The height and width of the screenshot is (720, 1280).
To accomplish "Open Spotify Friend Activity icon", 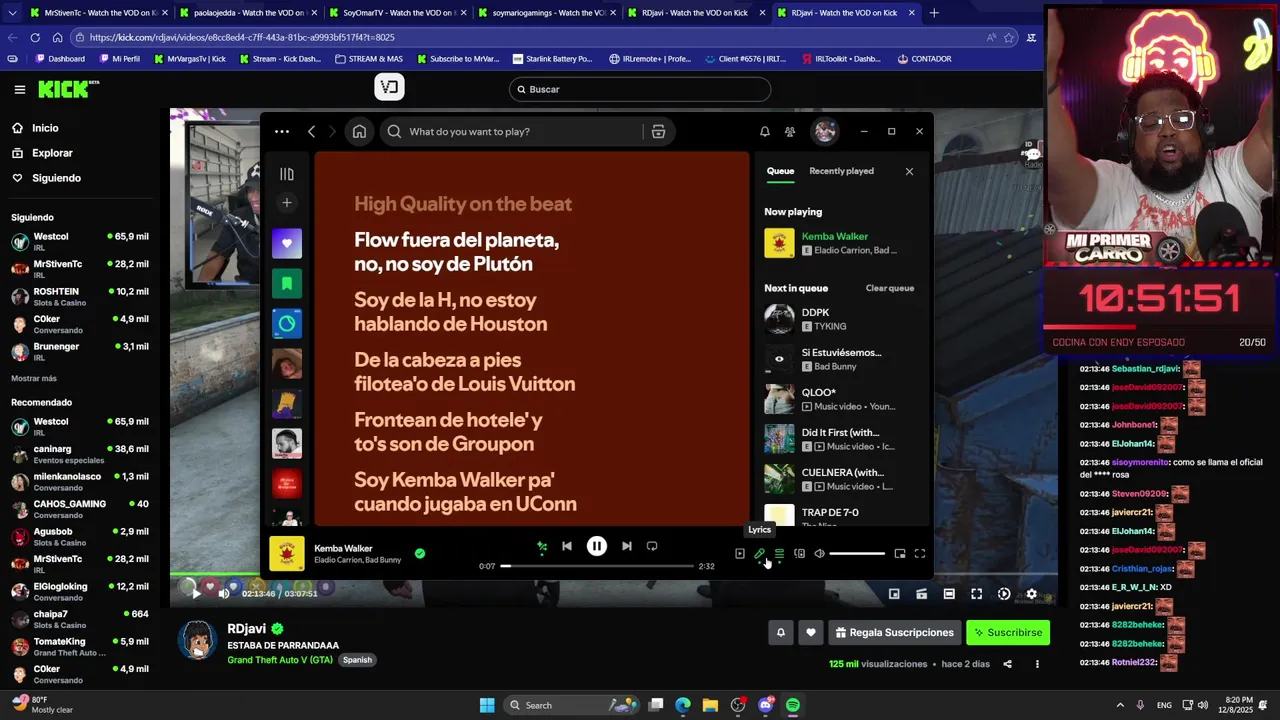I will click(x=790, y=131).
